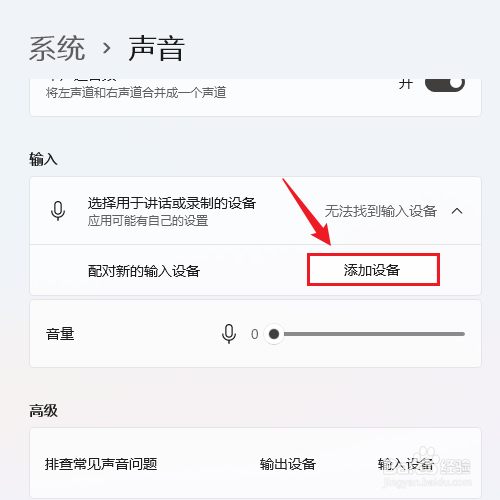Click the 声音 page title

(x=157, y=49)
